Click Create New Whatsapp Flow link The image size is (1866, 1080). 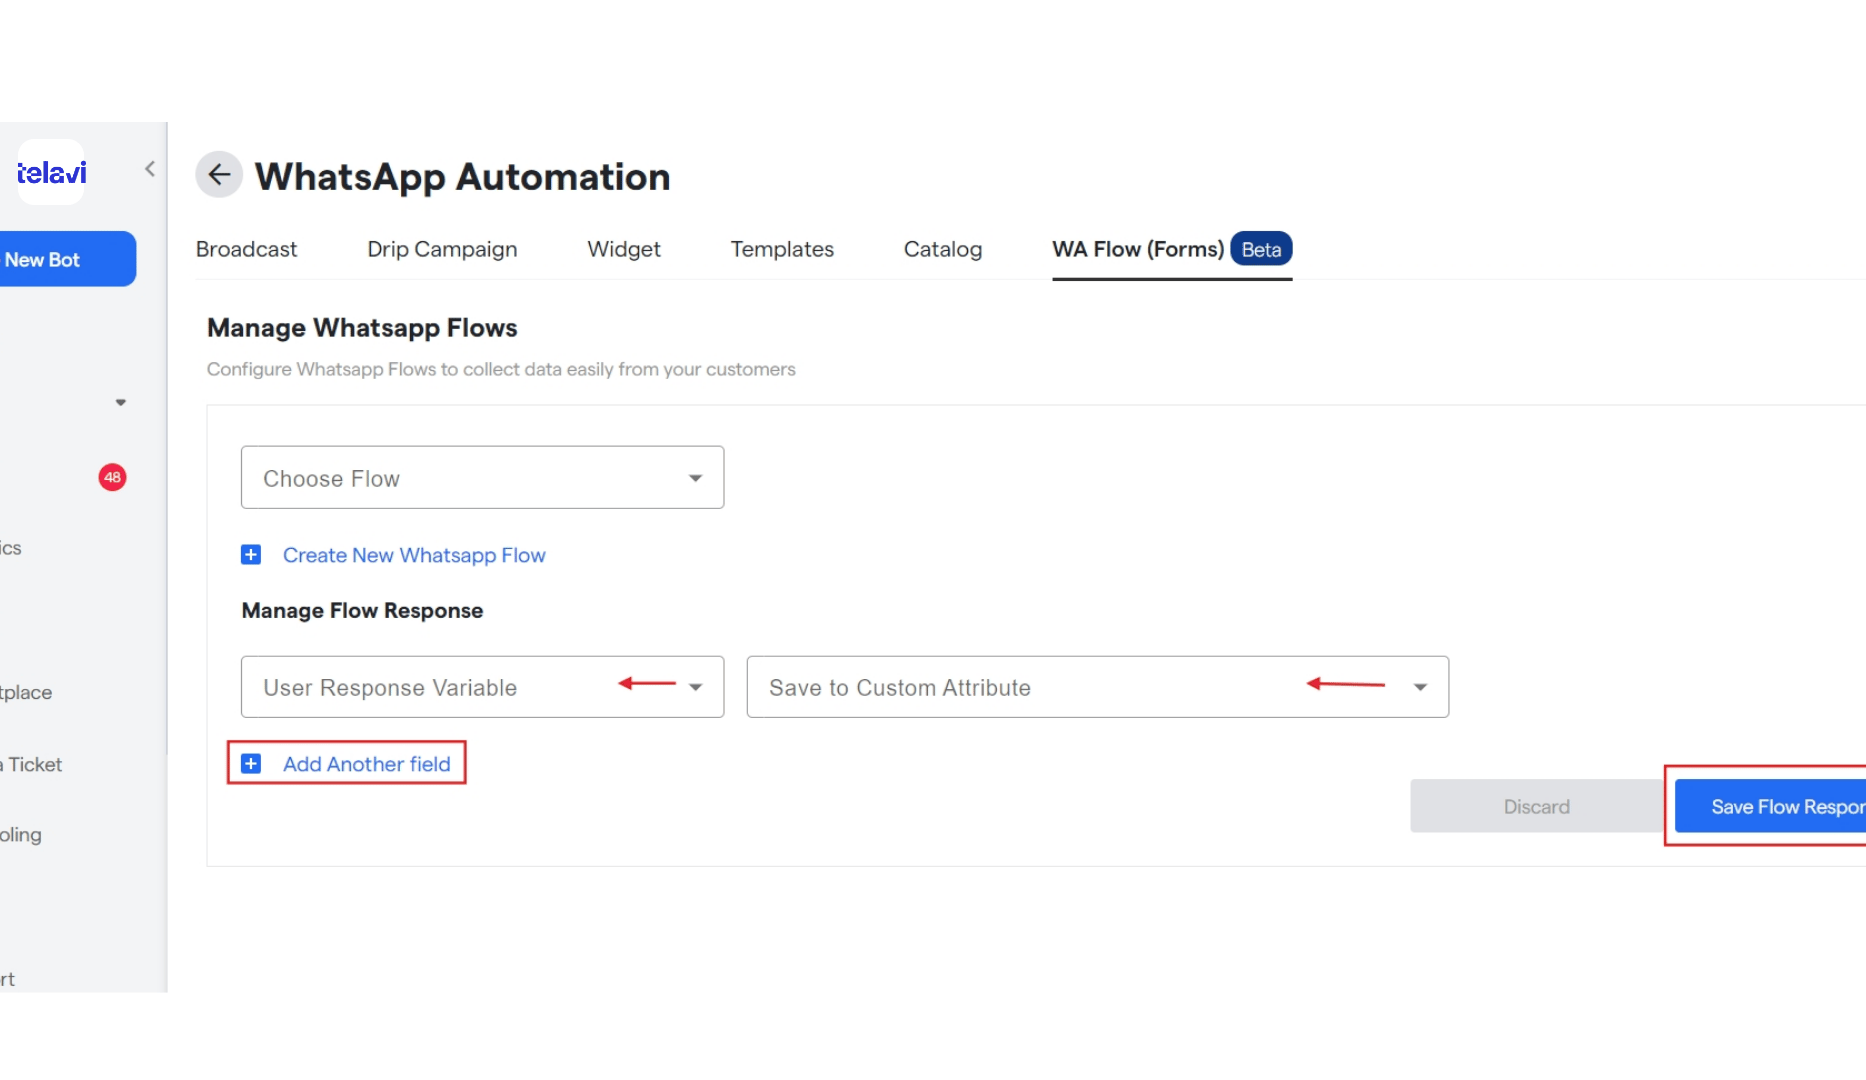coord(414,555)
